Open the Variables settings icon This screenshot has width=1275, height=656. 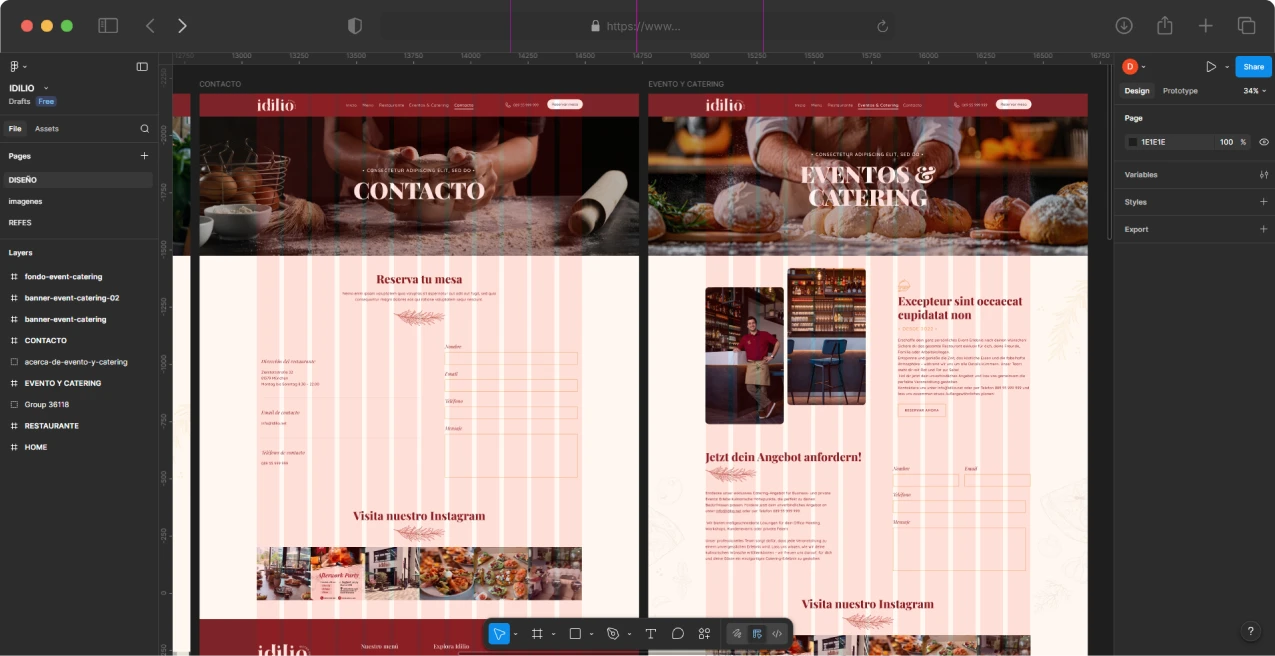[x=1263, y=175]
